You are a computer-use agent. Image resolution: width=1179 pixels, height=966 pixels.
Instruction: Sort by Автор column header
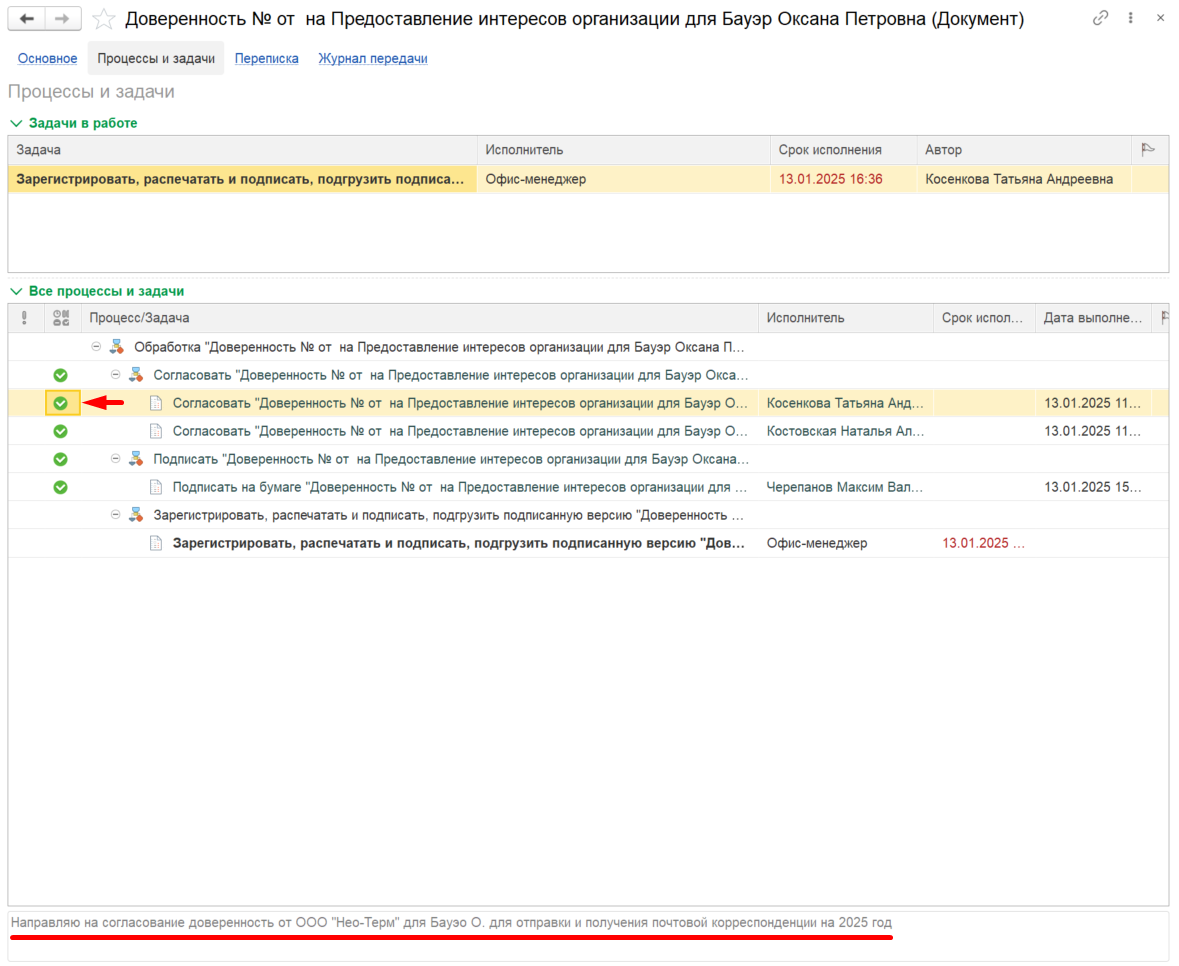coord(1024,150)
